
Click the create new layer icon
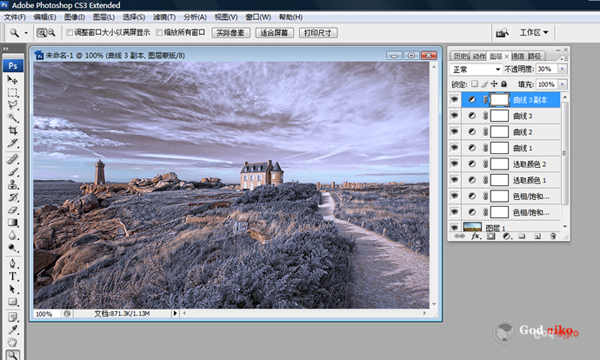coord(537,236)
